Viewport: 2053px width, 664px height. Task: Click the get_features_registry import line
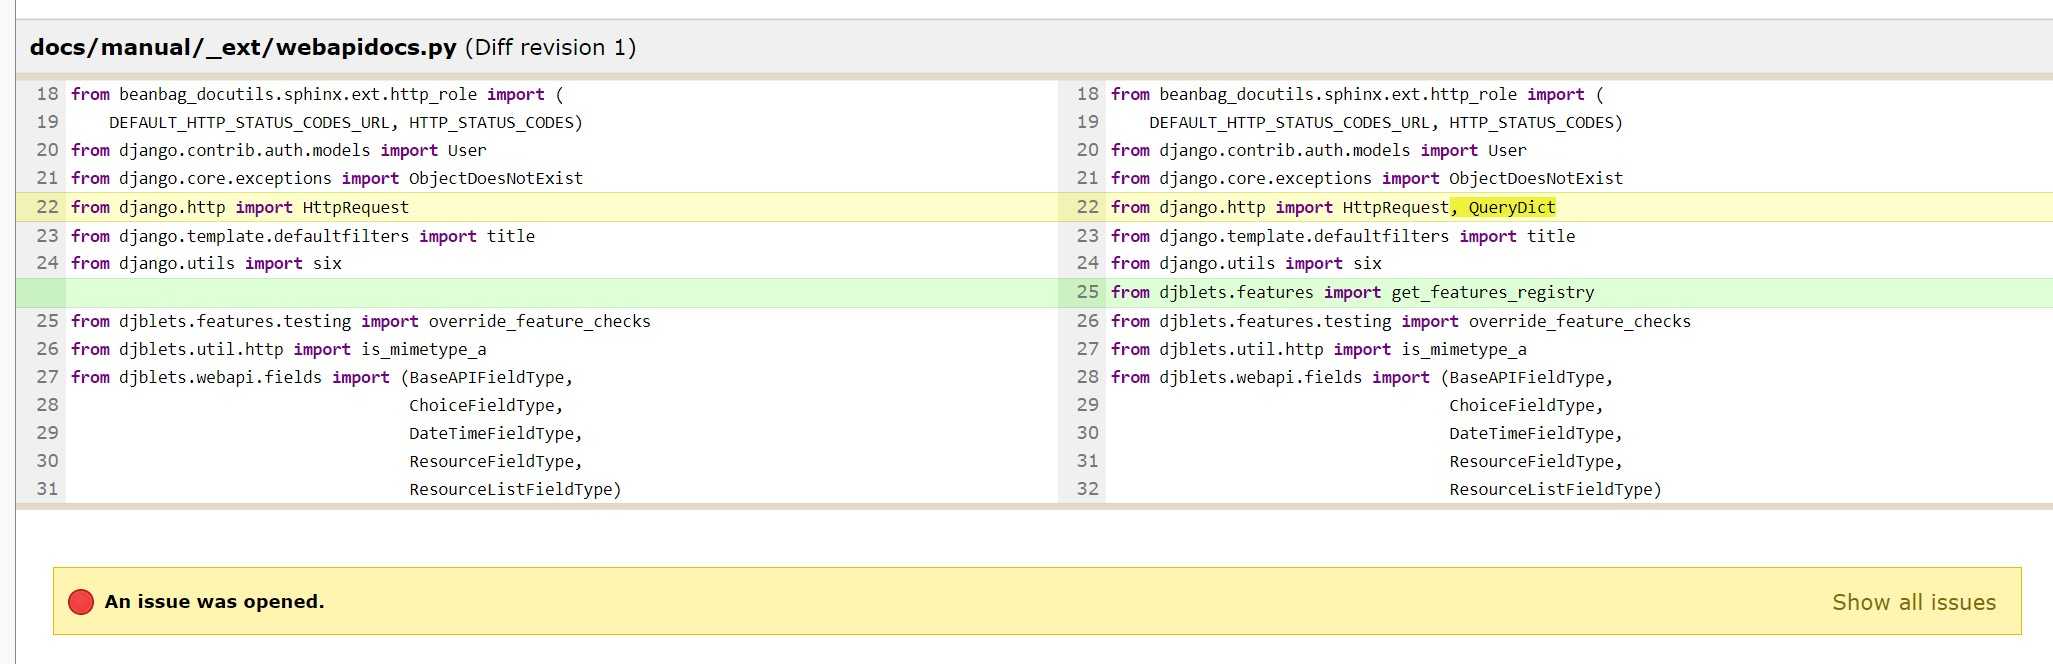[1352, 292]
